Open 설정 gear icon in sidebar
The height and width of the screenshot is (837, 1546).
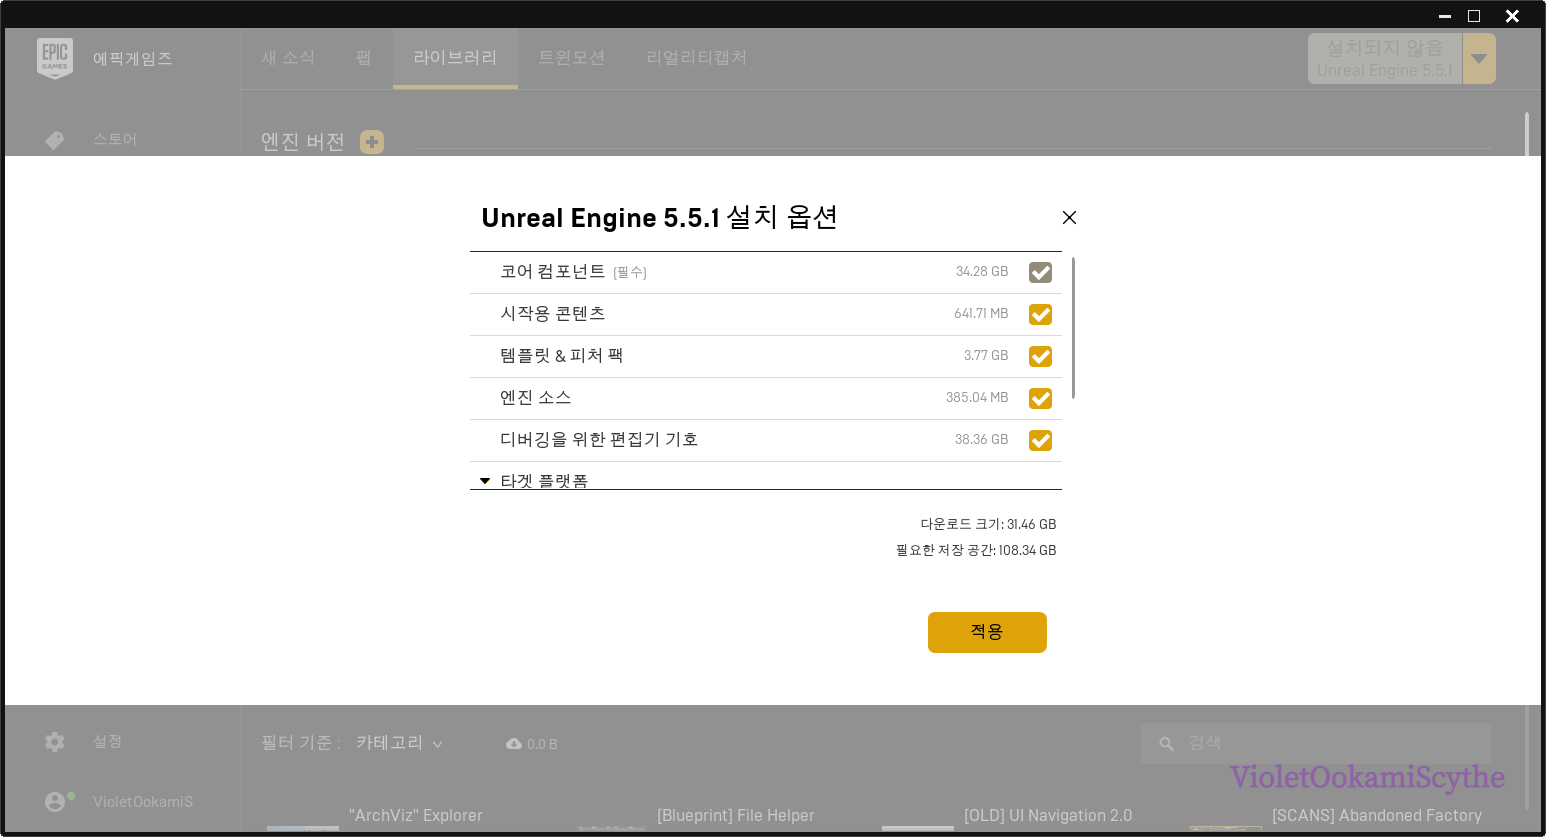(55, 742)
